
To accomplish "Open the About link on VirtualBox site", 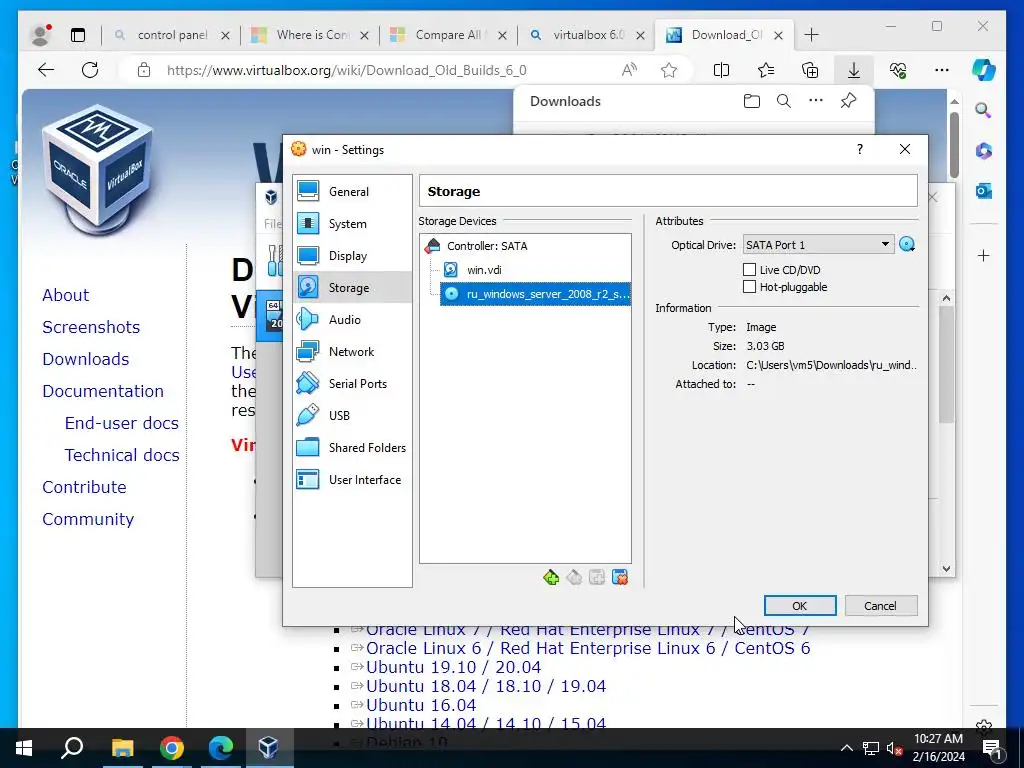I will [65, 295].
